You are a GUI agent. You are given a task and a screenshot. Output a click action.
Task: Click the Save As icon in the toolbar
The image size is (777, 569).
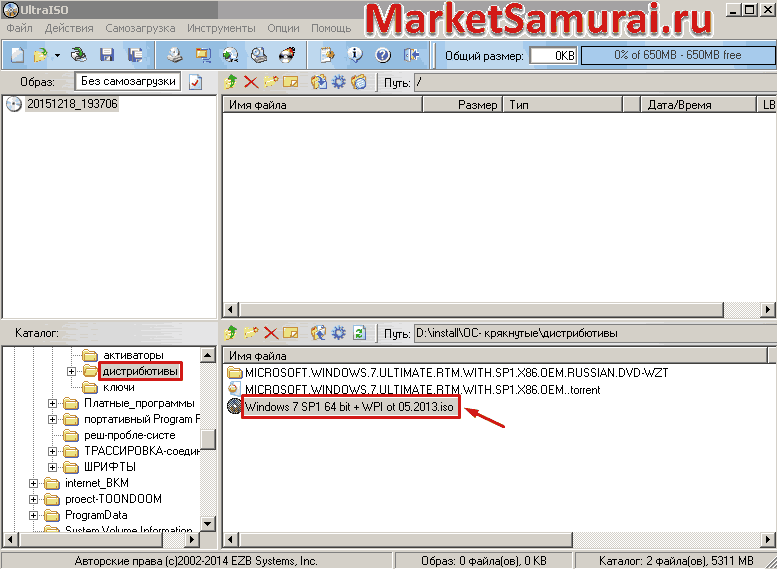click(134, 55)
